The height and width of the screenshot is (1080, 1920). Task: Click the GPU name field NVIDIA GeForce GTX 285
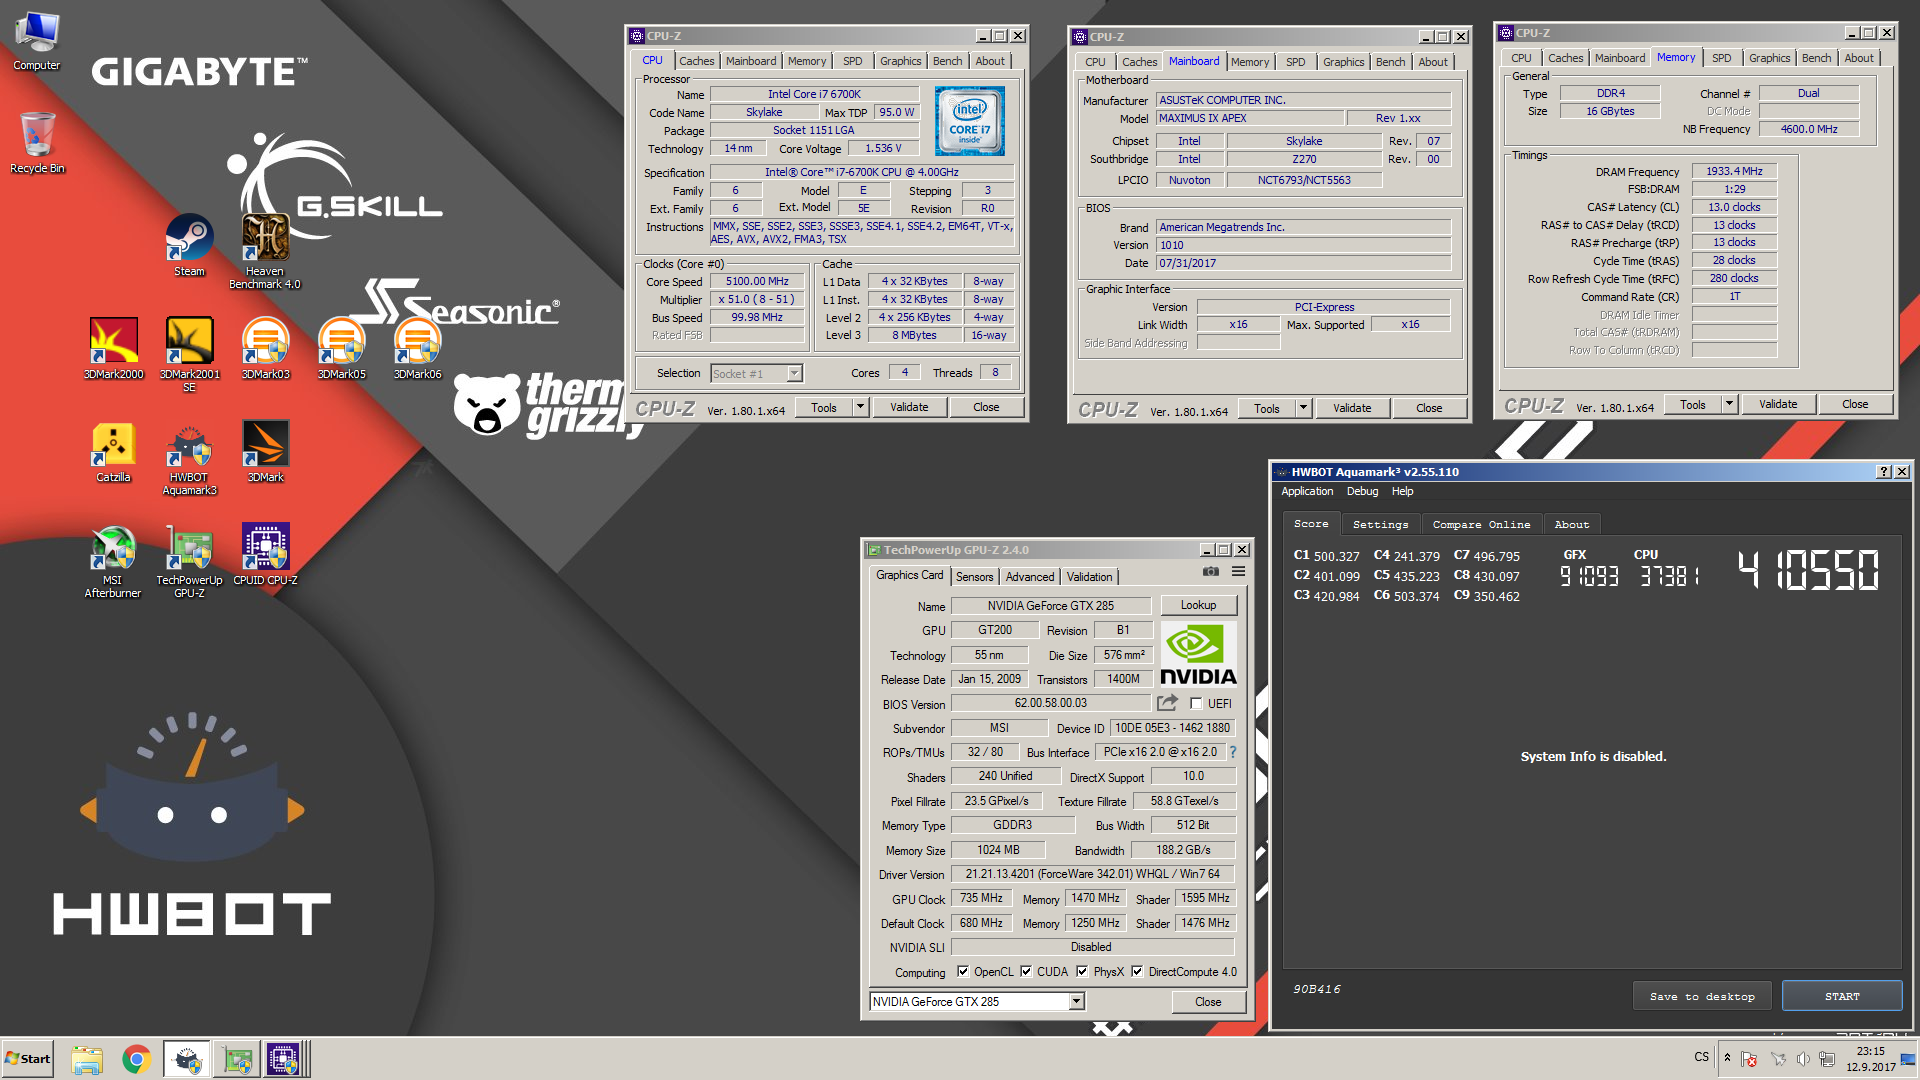[x=1050, y=605]
